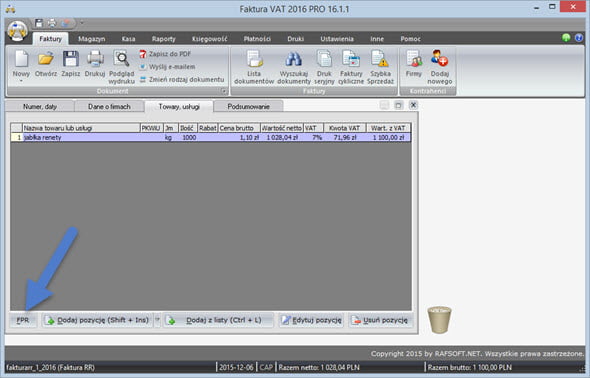
Task: Choose Wyślij e-mailem
Action: (x=167, y=67)
